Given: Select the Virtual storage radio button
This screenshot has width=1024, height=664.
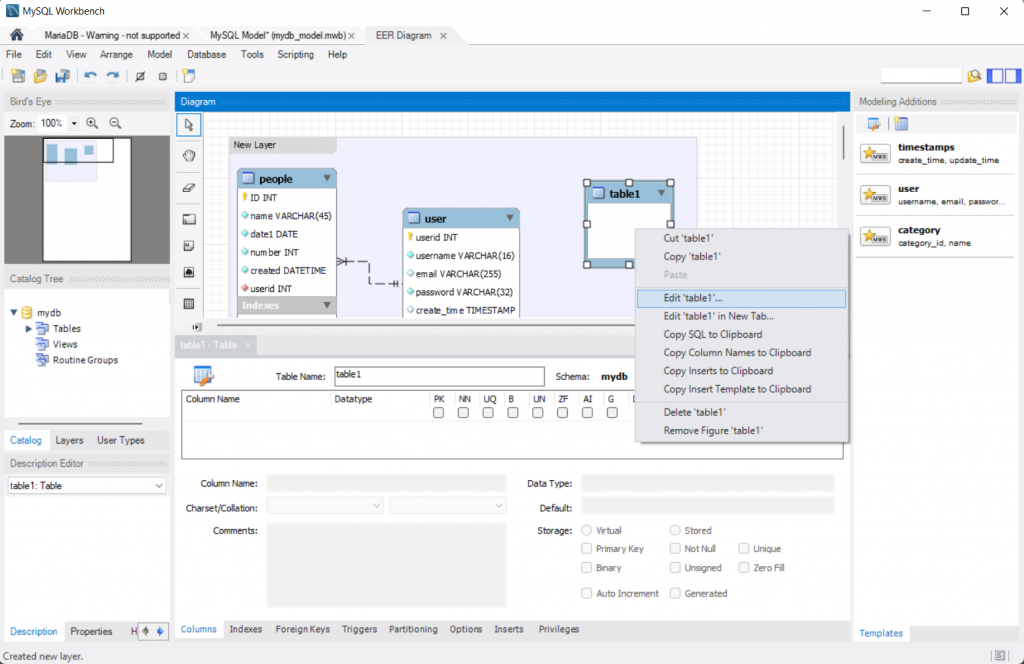Looking at the screenshot, I should 586,530.
